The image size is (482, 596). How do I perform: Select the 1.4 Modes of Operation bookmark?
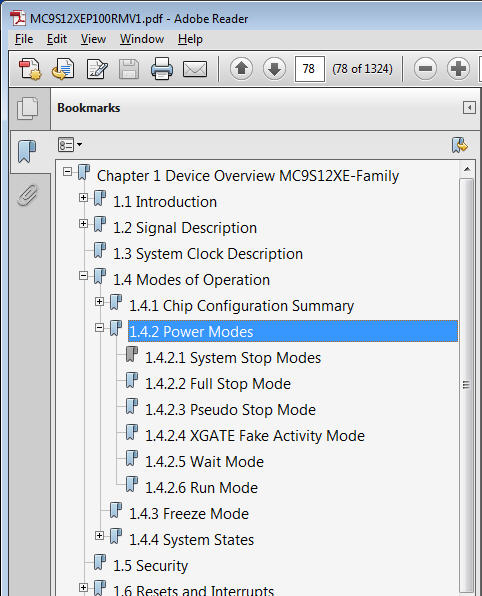(192, 280)
